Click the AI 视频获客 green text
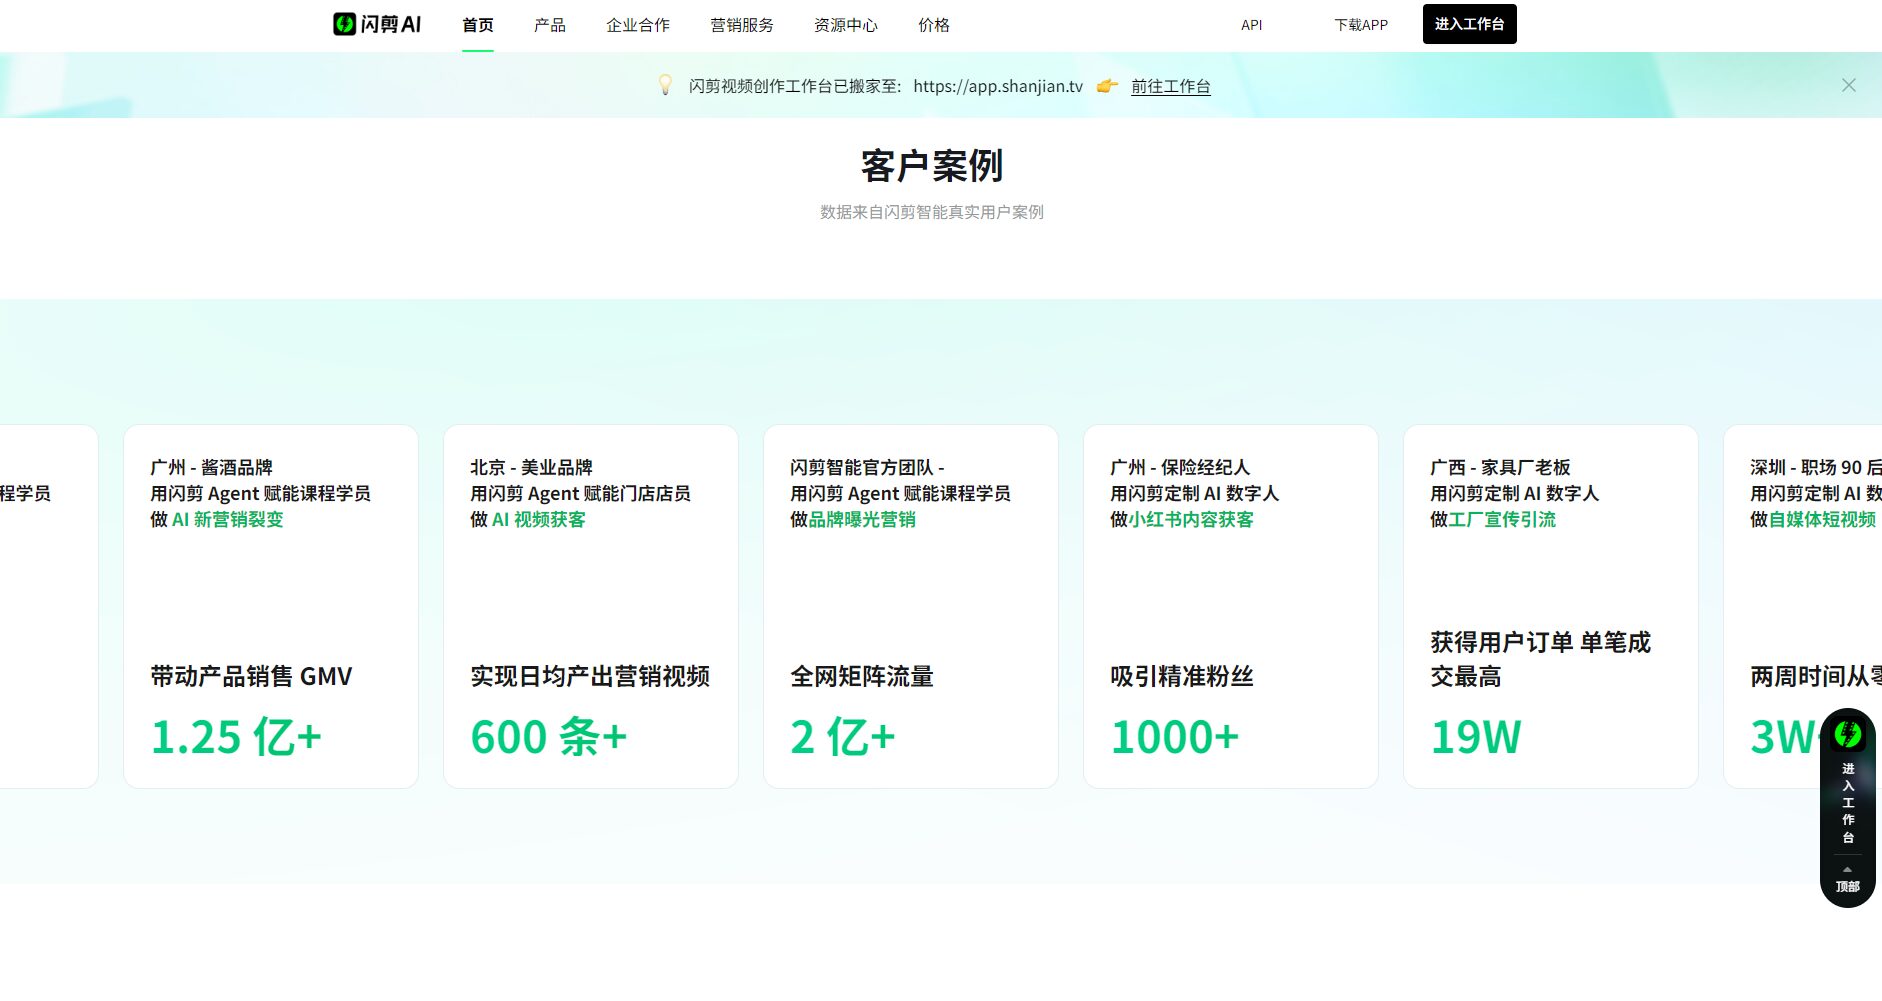This screenshot has width=1882, height=1001. pos(539,519)
